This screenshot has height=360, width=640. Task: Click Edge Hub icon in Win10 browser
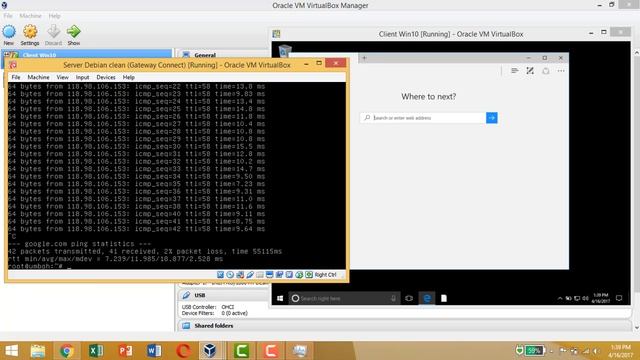pyautogui.click(x=515, y=71)
